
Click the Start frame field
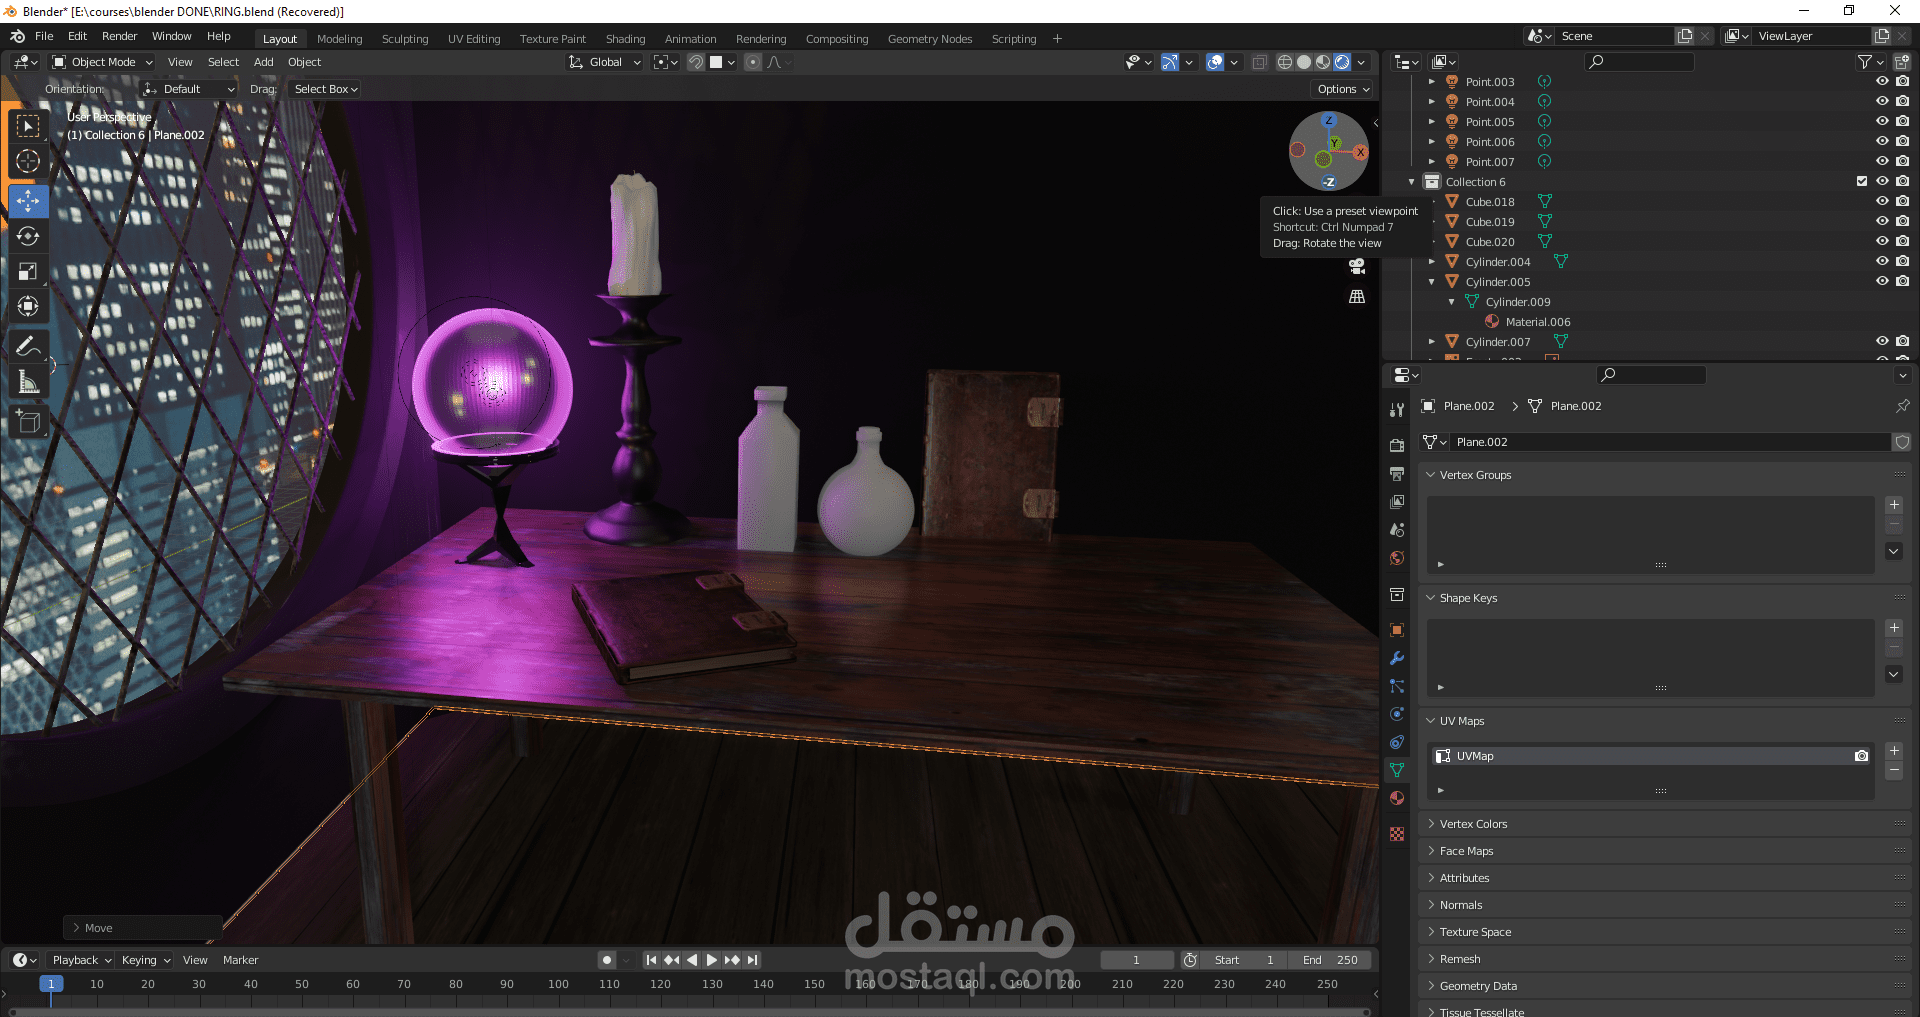click(x=1243, y=960)
